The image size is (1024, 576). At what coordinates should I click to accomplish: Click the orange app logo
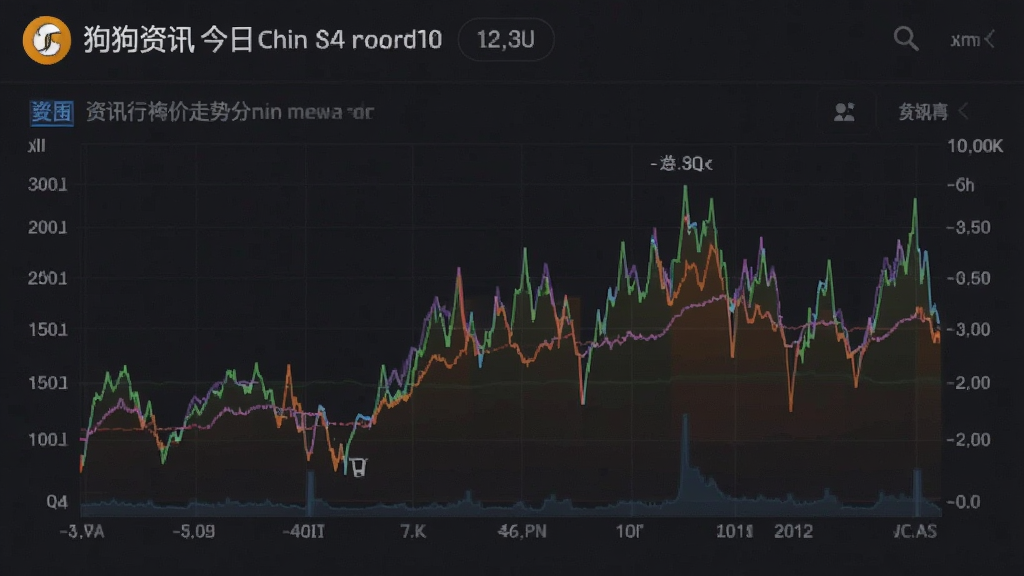click(46, 40)
